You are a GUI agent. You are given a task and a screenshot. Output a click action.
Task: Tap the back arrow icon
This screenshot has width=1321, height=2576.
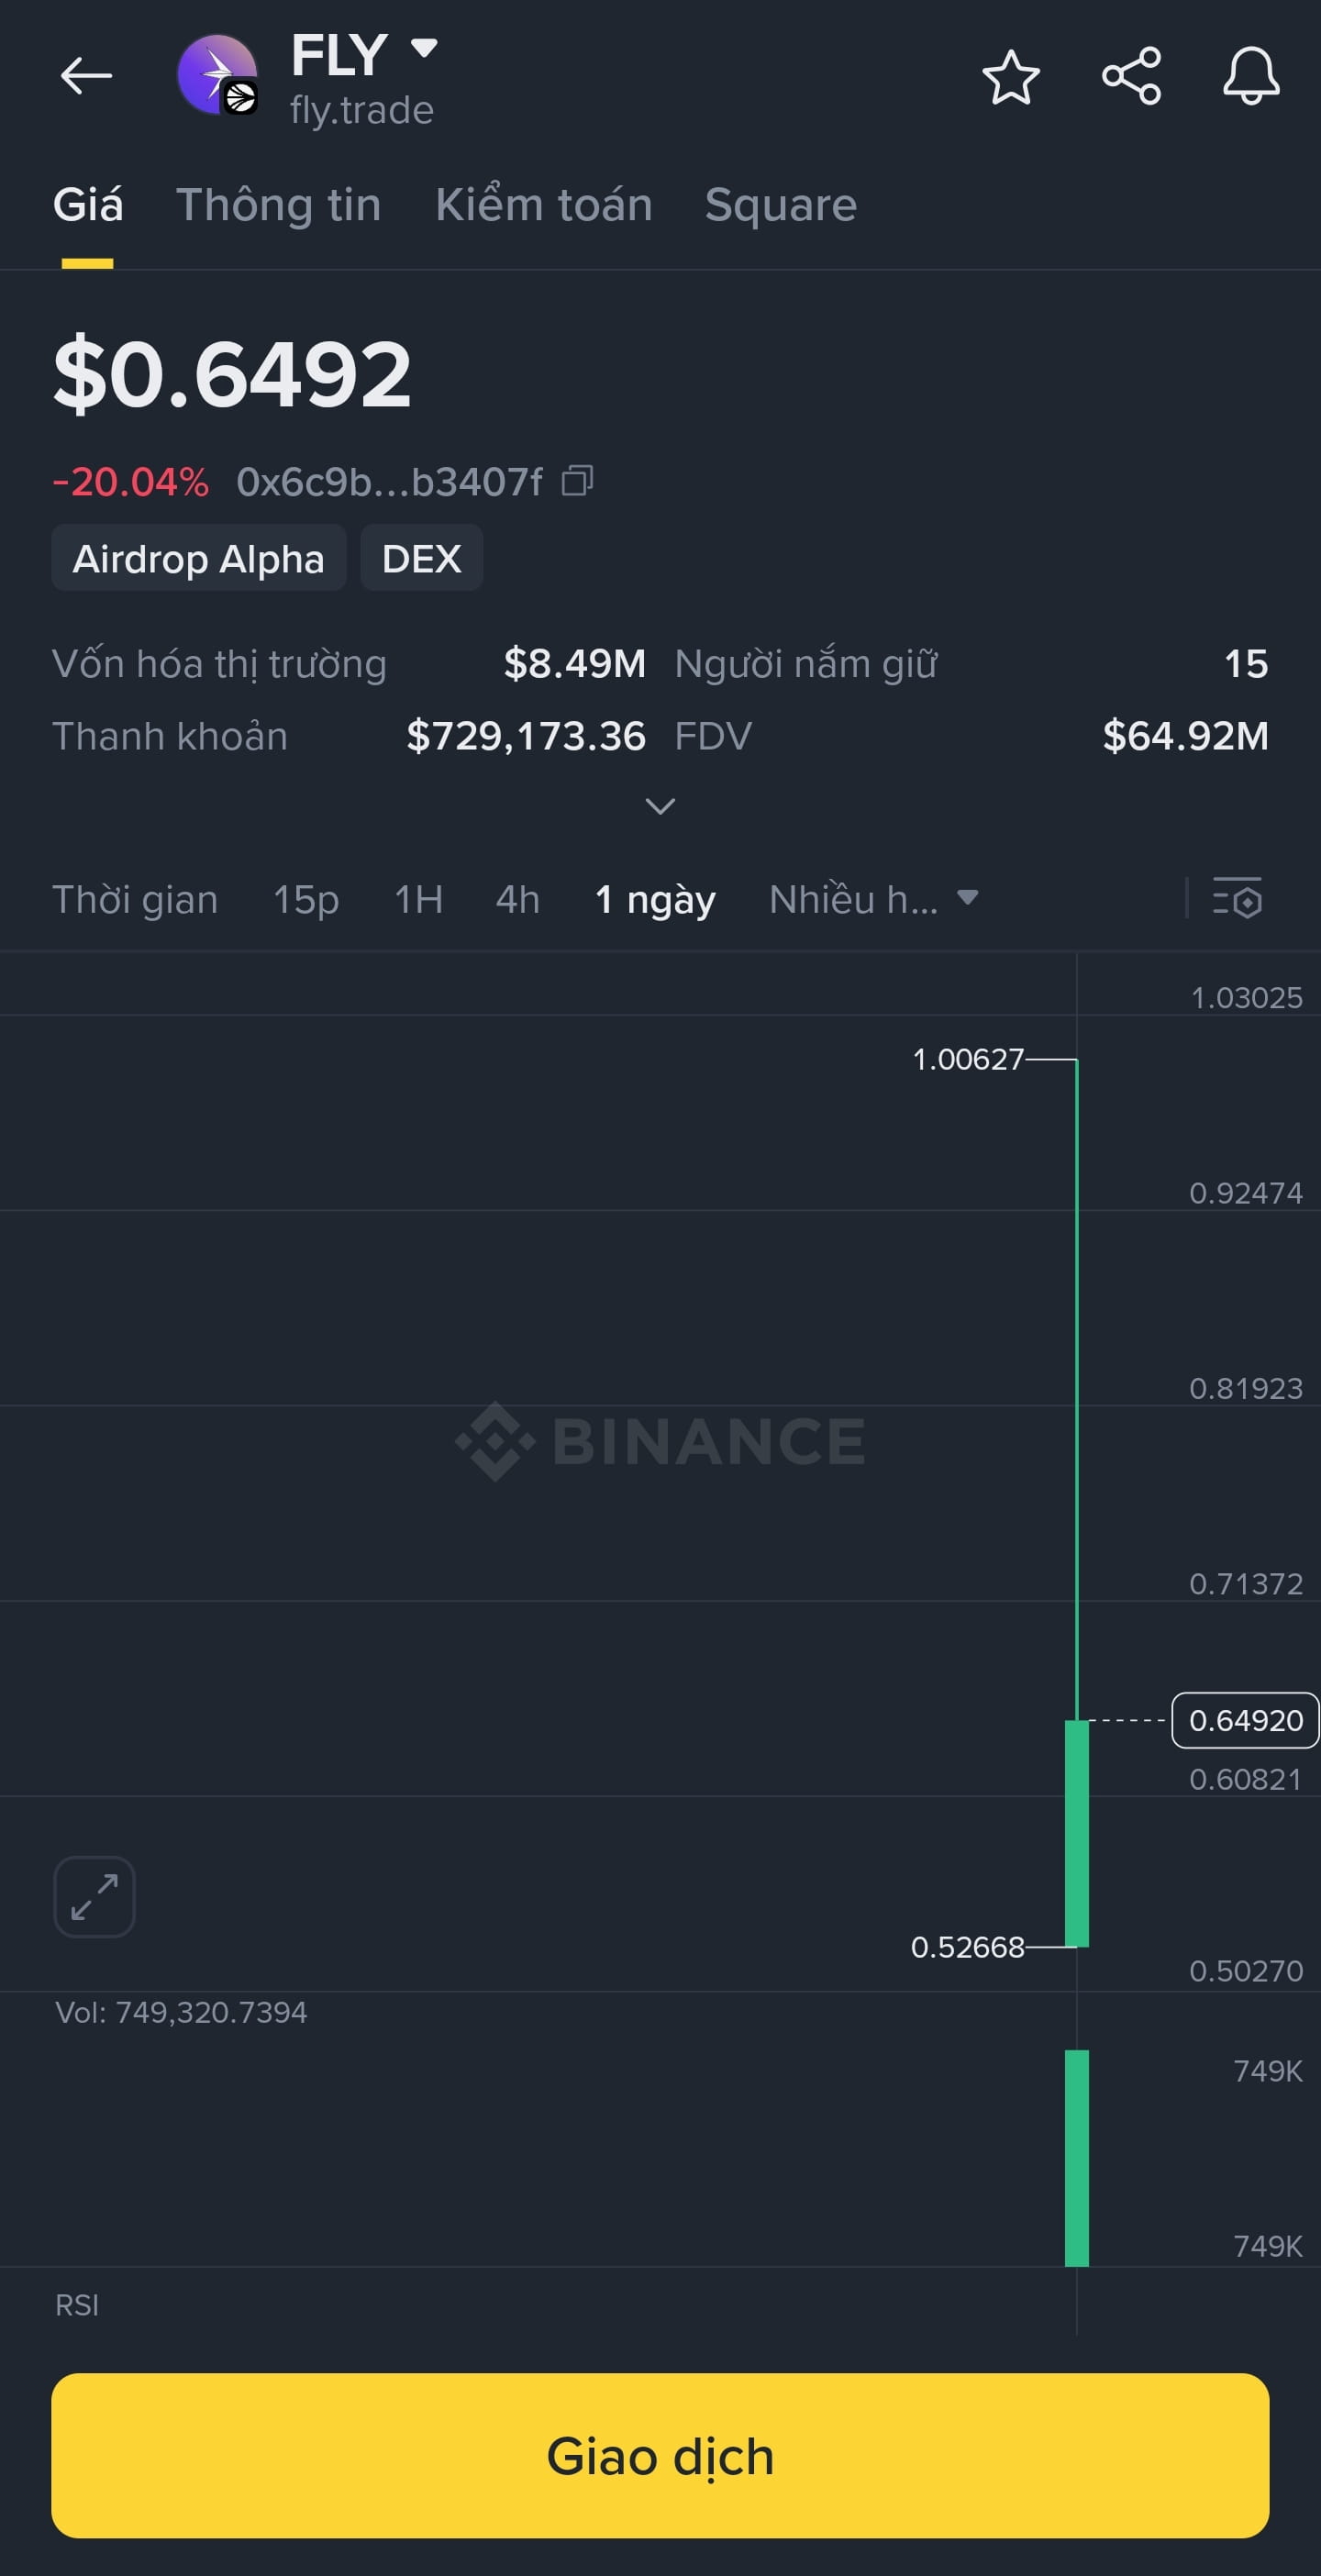coord(86,75)
